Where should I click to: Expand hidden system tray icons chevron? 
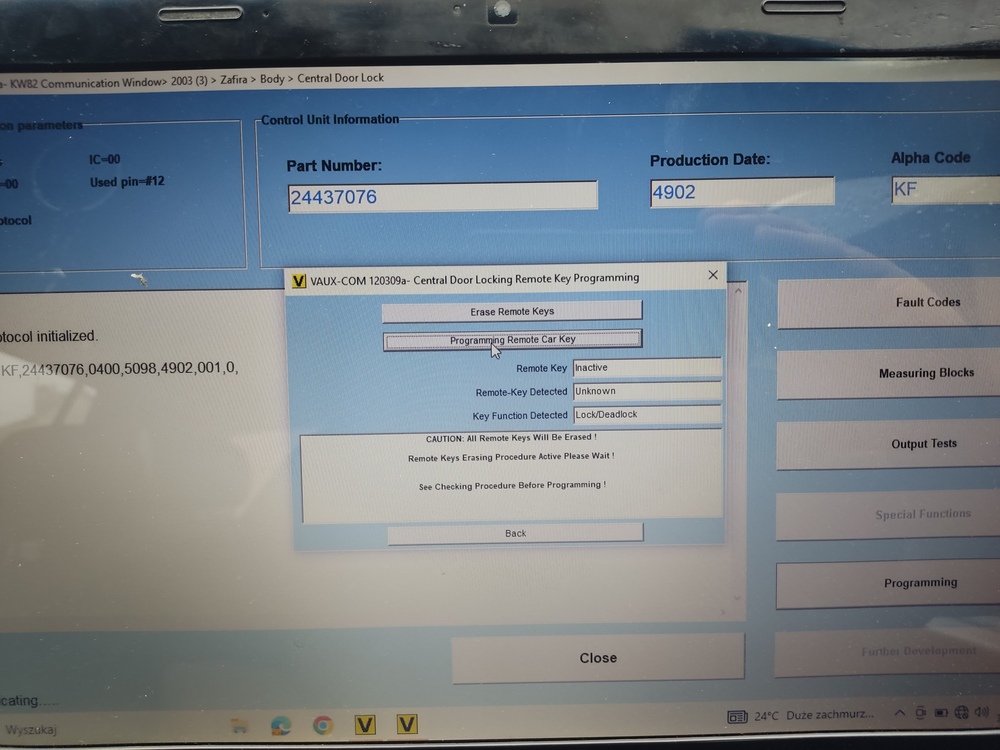[899, 714]
